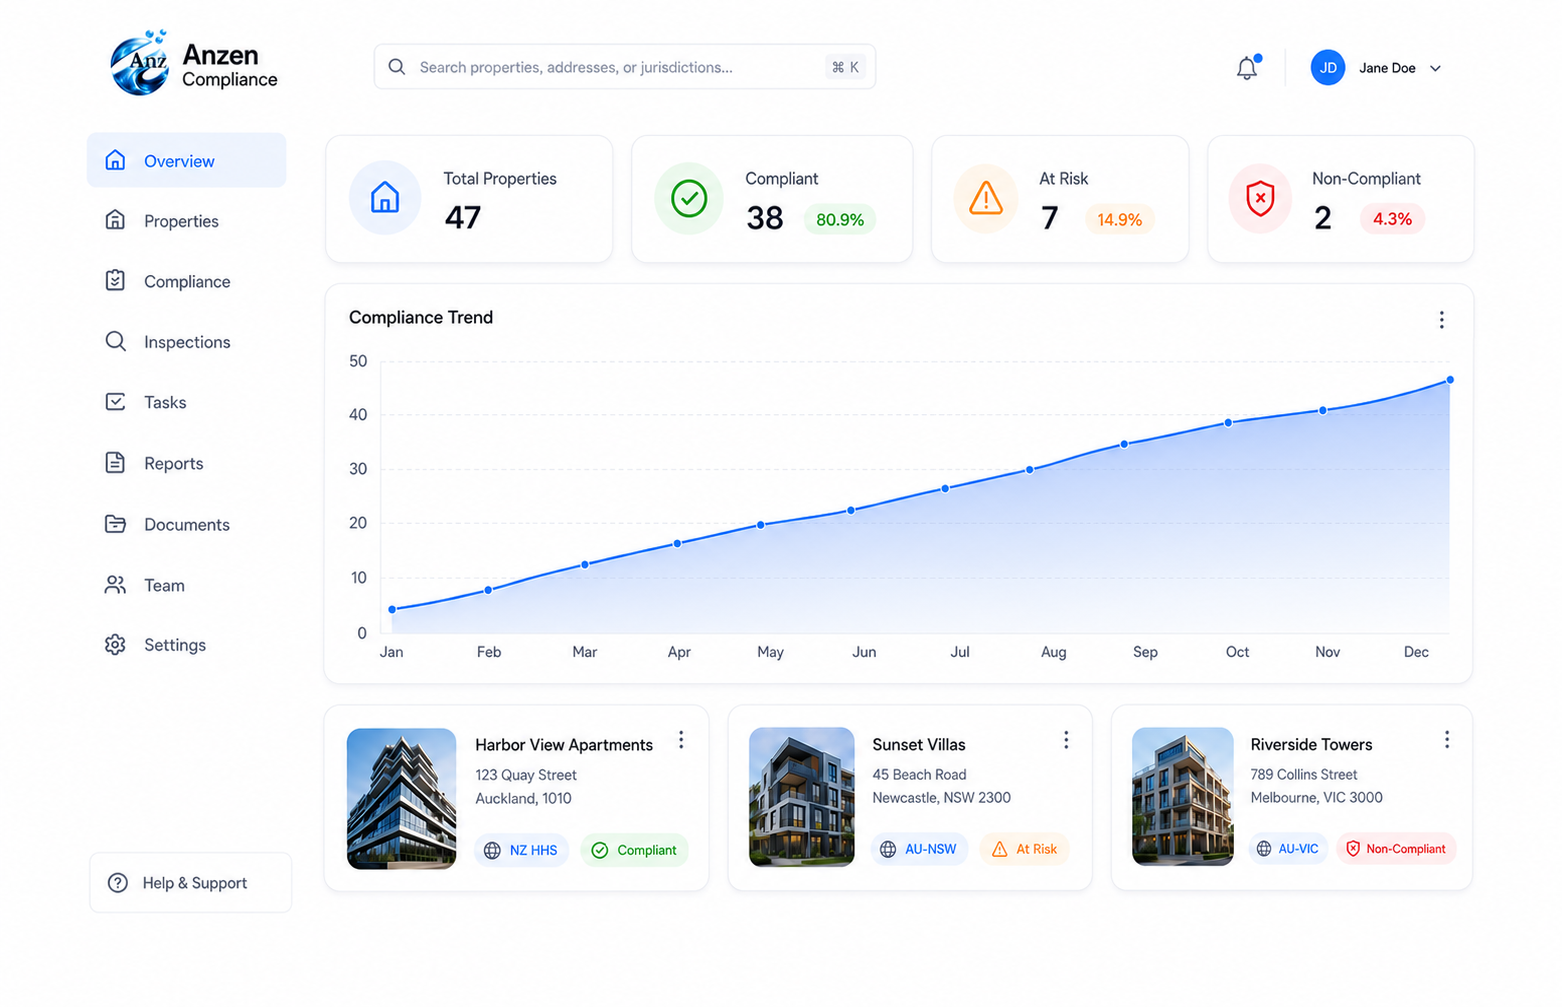Click the Total Properties value 47
Viewport: 1562px width, 1007px height.
point(463,217)
